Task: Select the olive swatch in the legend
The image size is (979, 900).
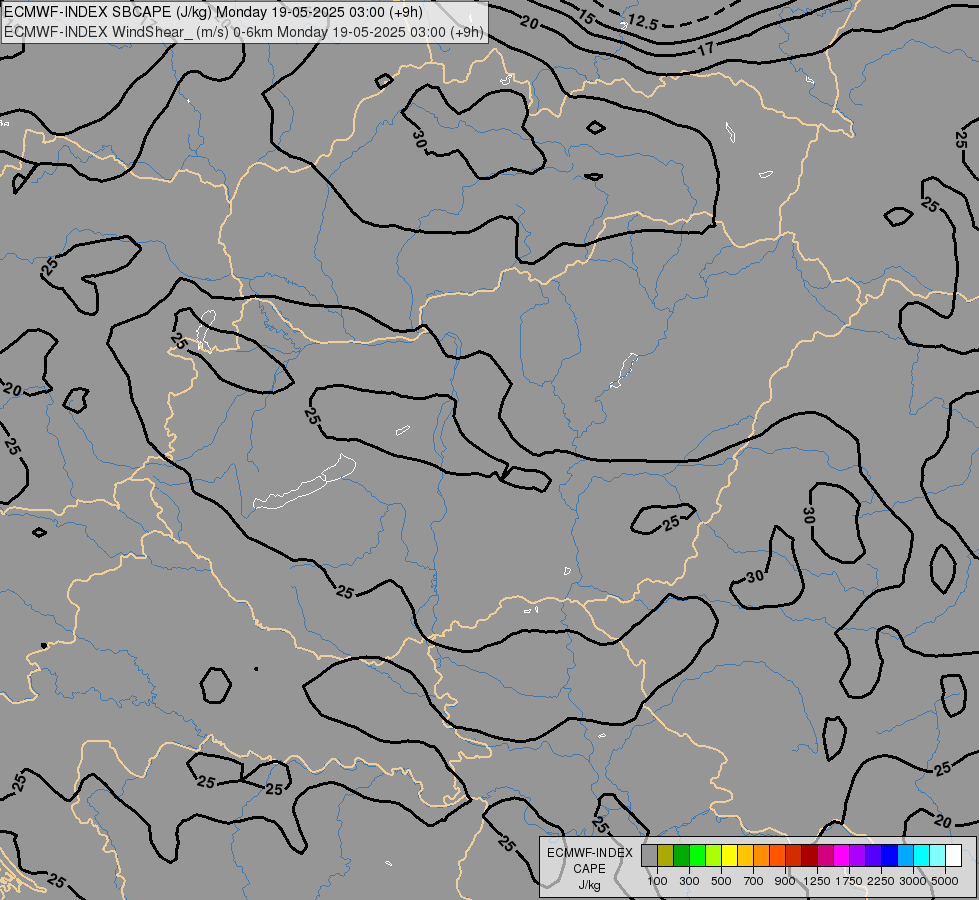Action: pos(666,855)
